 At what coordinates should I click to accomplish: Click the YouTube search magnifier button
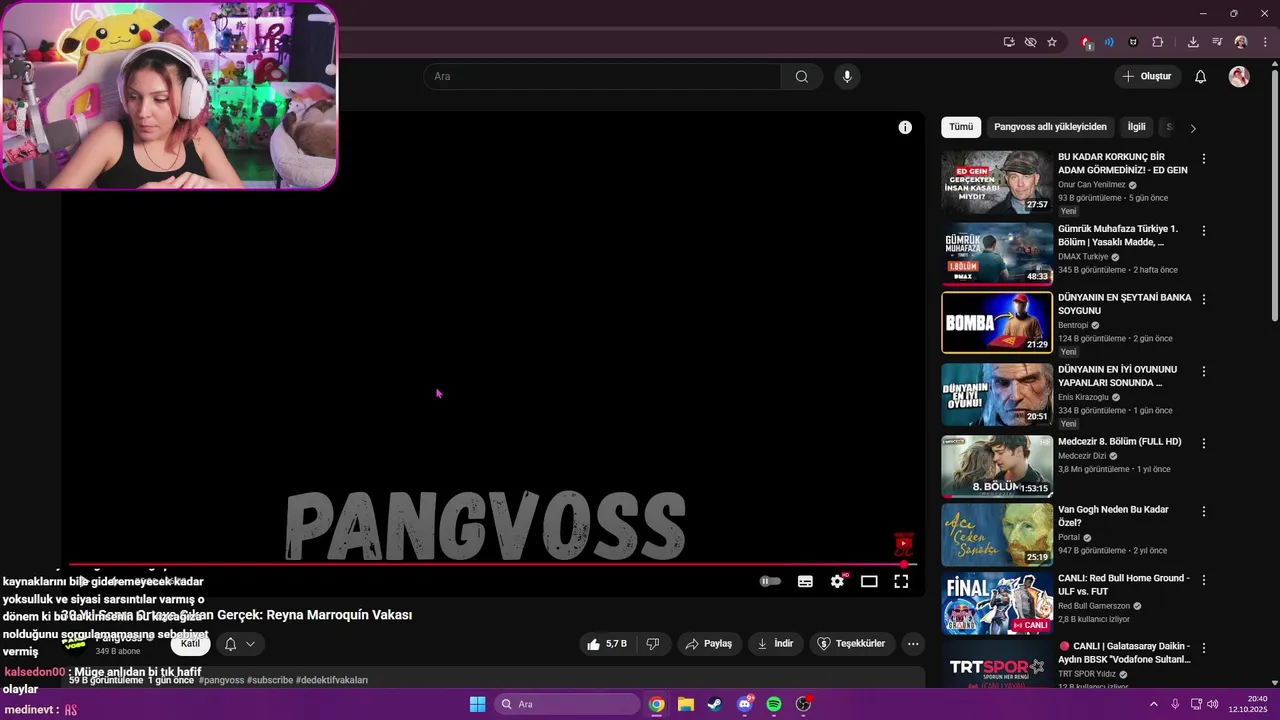pos(802,77)
